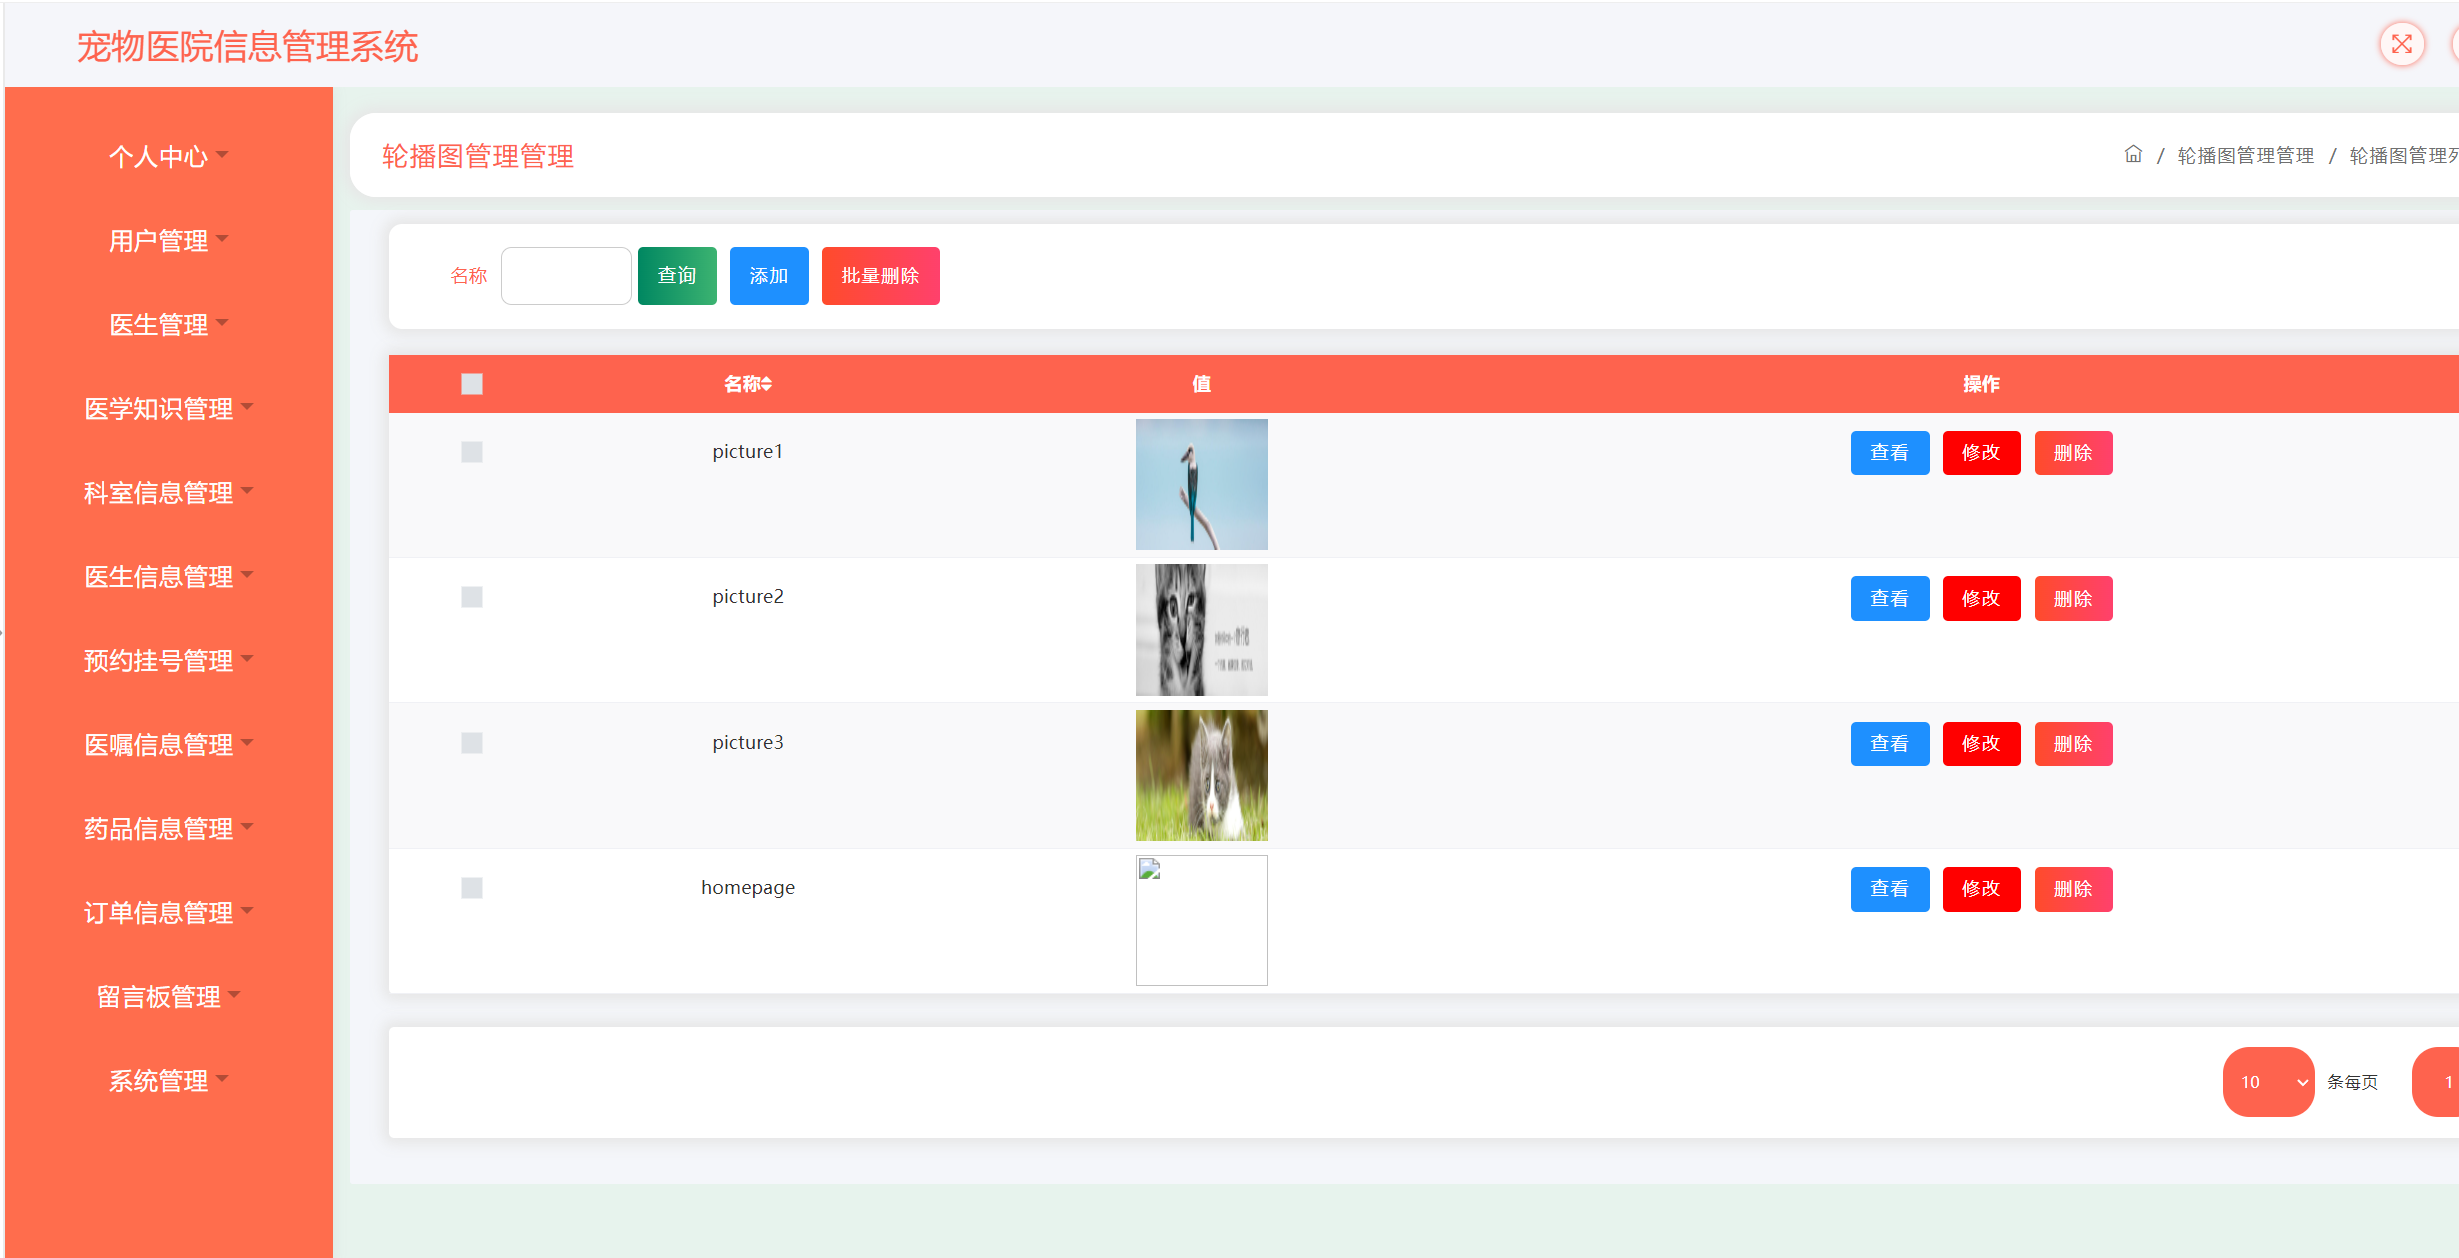Click the green 查询 button
This screenshot has width=2459, height=1258.
(677, 276)
